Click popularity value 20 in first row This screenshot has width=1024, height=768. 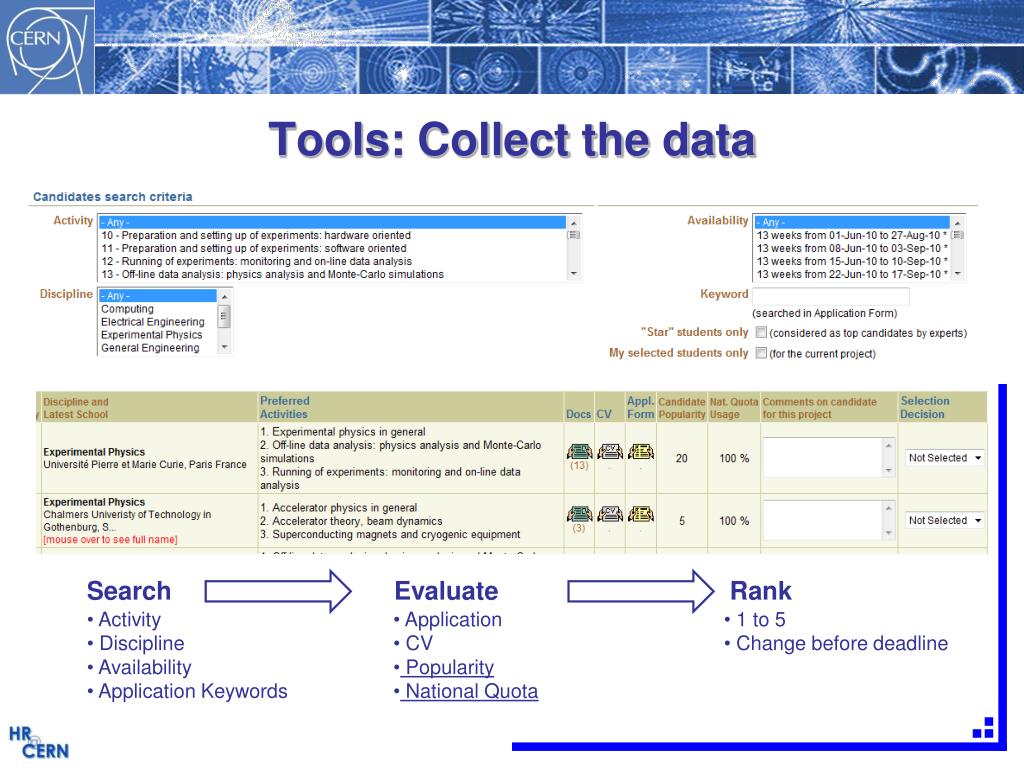click(x=682, y=458)
